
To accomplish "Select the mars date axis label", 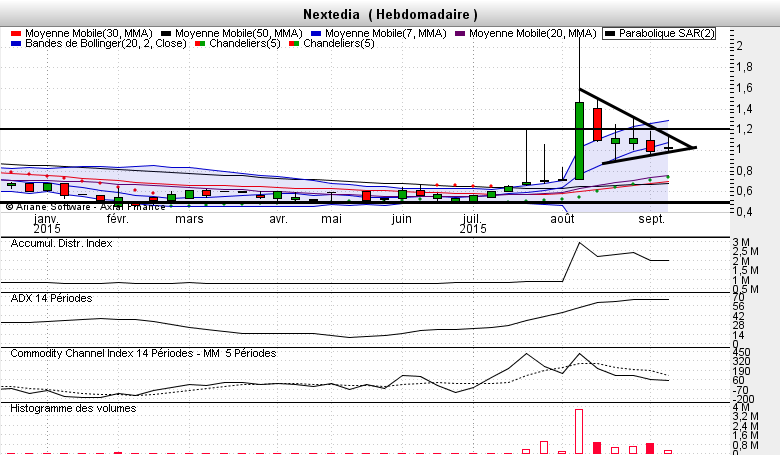I will pyautogui.click(x=189, y=219).
